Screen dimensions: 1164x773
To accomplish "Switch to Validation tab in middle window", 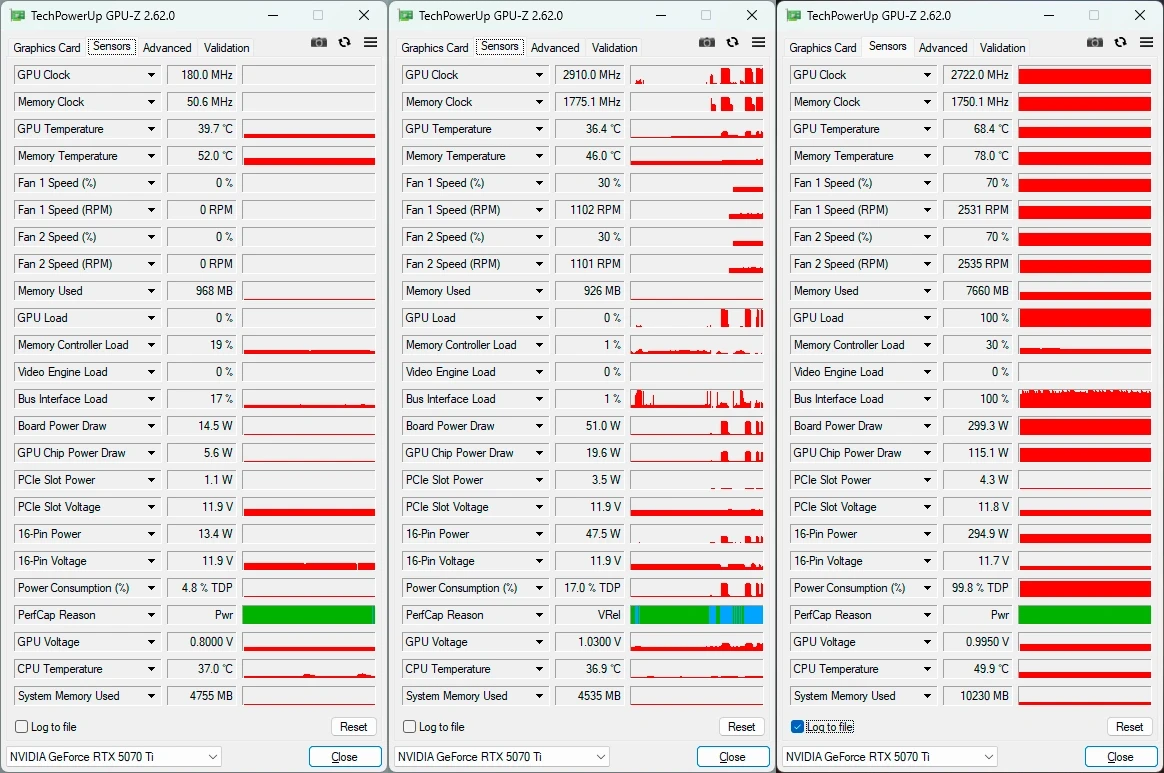I will point(615,48).
